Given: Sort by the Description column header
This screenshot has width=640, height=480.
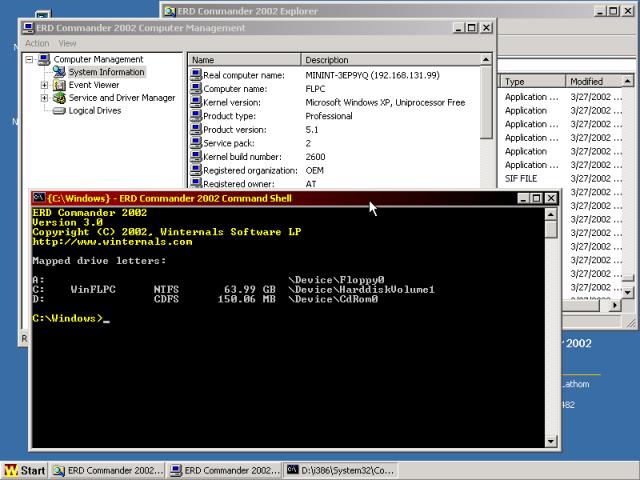Looking at the screenshot, I should pyautogui.click(x=391, y=60).
